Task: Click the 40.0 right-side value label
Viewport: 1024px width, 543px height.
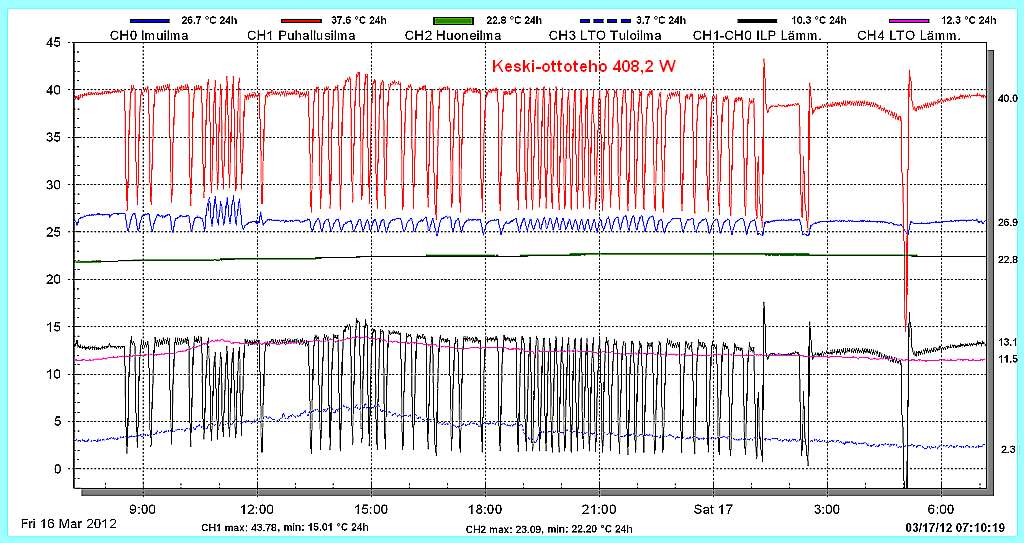Action: click(1007, 98)
